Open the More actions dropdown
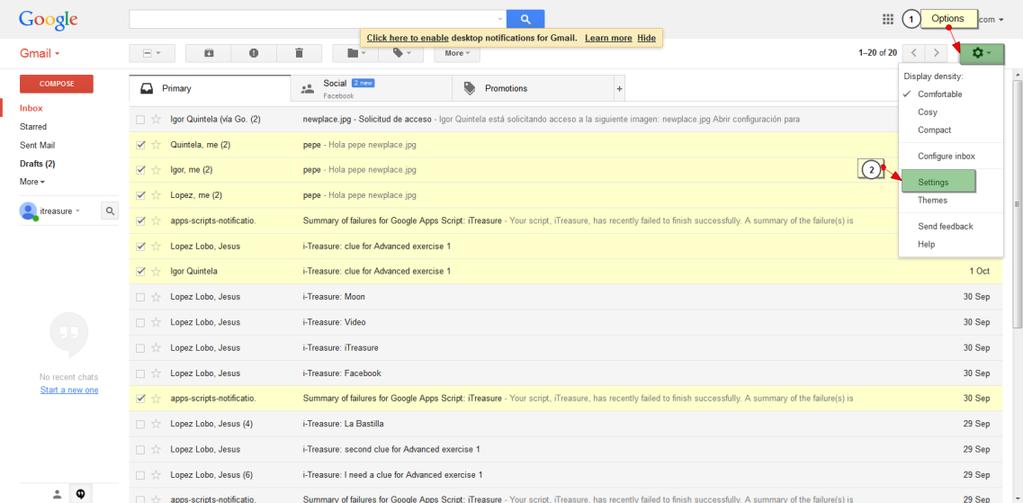 click(x=457, y=53)
